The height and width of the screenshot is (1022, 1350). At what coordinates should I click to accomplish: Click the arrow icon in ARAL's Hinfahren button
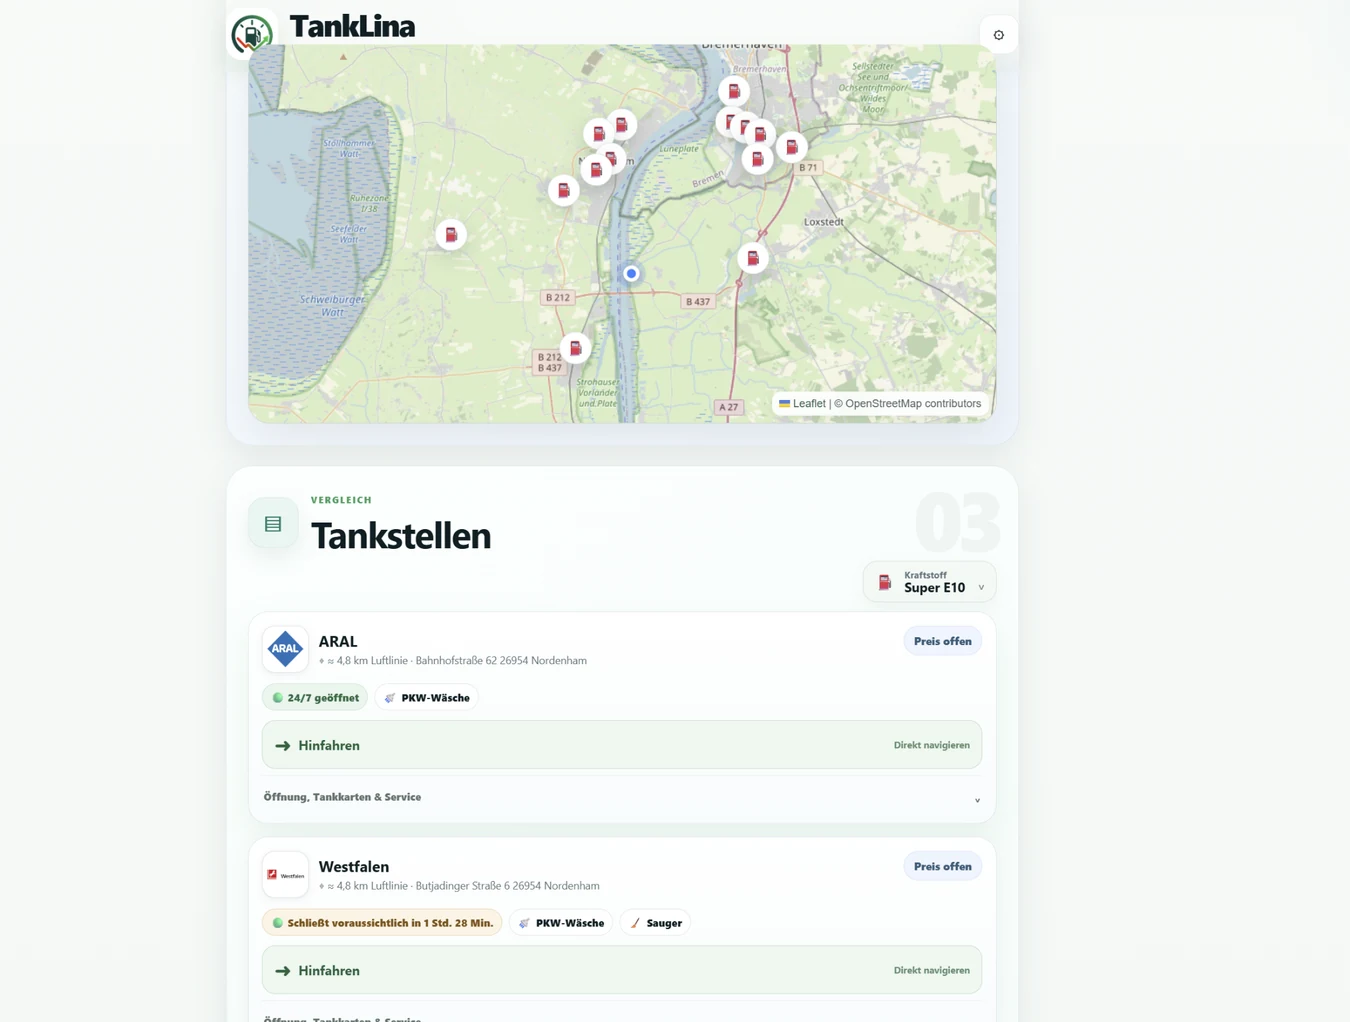point(283,746)
